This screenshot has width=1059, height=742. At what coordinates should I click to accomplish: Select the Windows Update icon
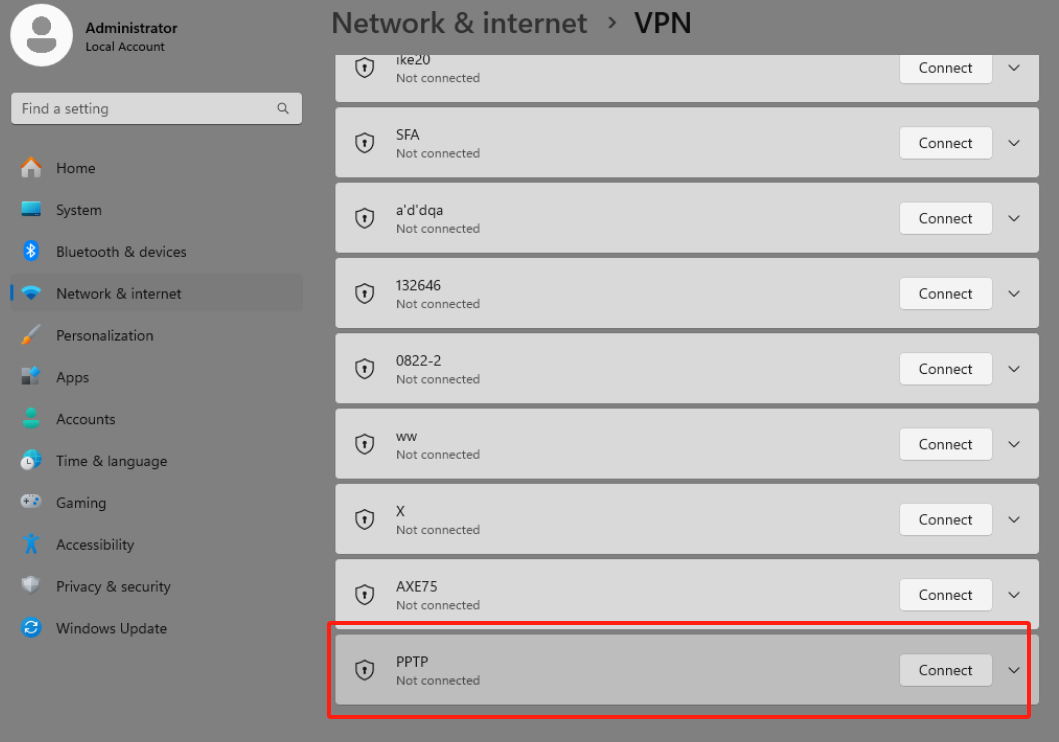[31, 628]
